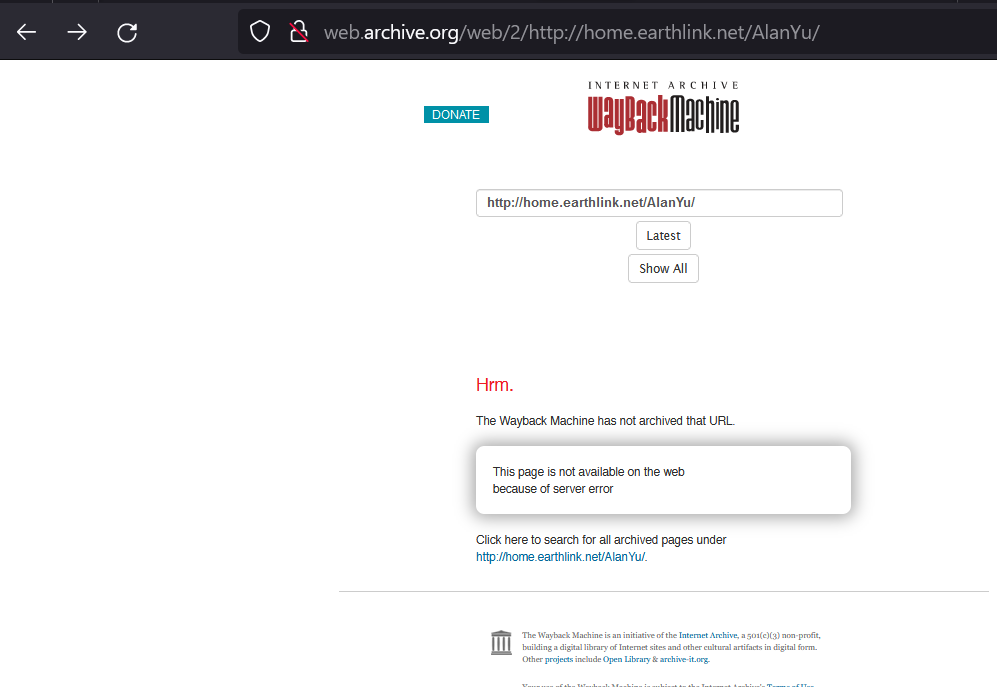Image resolution: width=997 pixels, height=687 pixels.
Task: Click the Show All button
Action: tap(663, 268)
